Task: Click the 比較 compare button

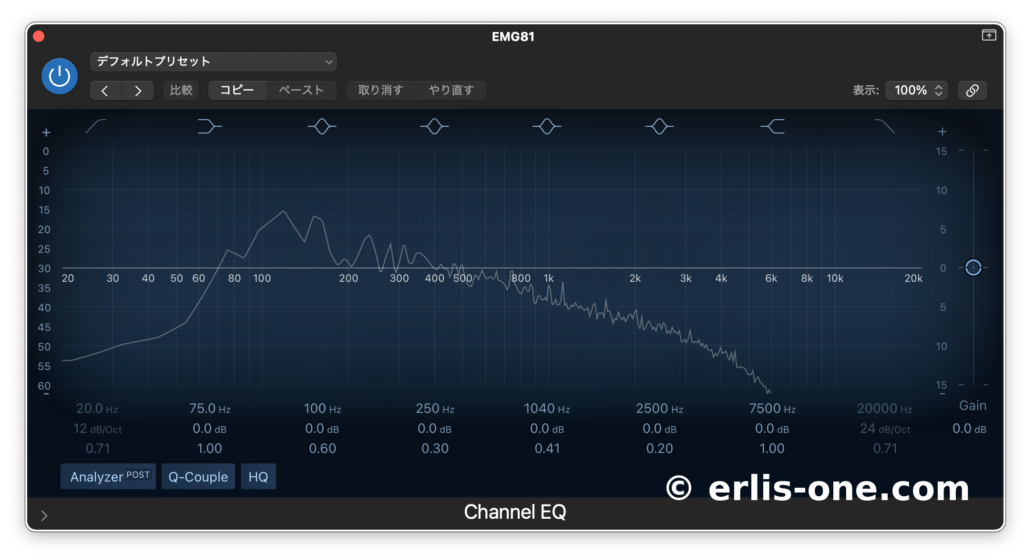Action: tap(181, 90)
